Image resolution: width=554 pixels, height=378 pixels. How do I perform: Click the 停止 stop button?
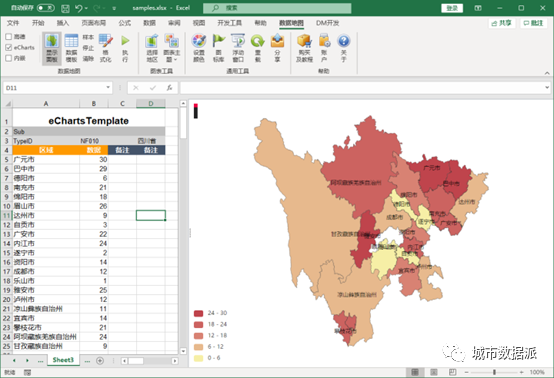coord(88,48)
